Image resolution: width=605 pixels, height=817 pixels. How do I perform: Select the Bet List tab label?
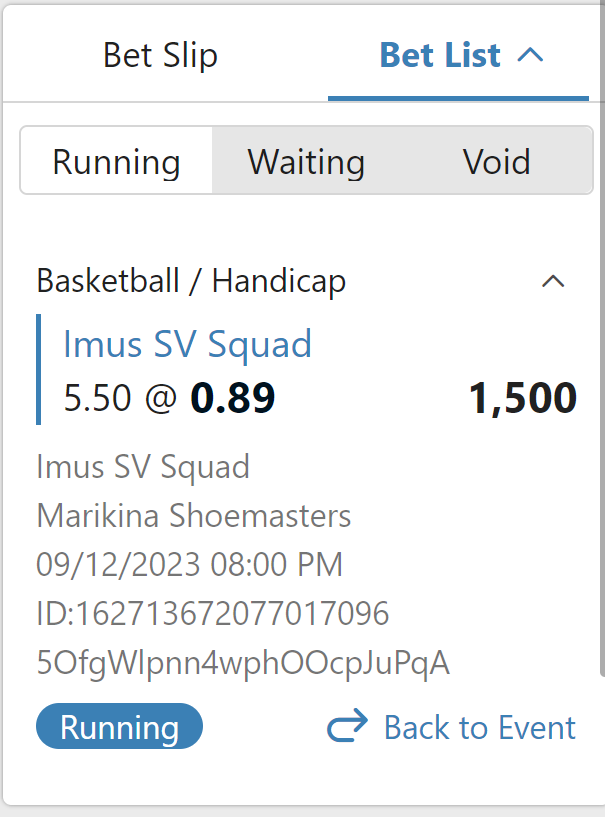[x=440, y=55]
